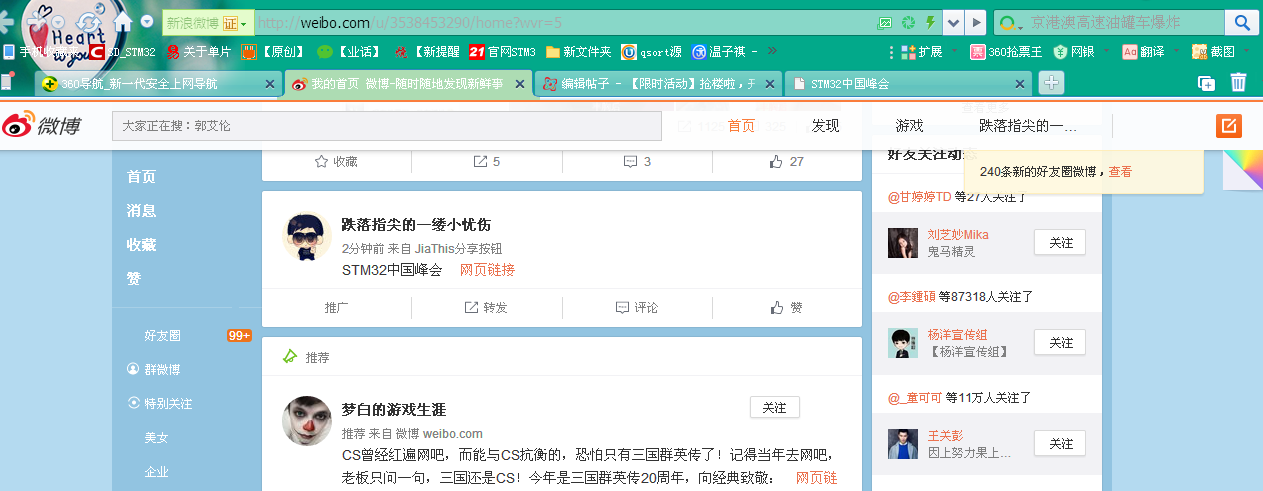Viewport: 1263px width, 491px height.
Task: Click the phone icon left of tabs
Action: (8, 82)
